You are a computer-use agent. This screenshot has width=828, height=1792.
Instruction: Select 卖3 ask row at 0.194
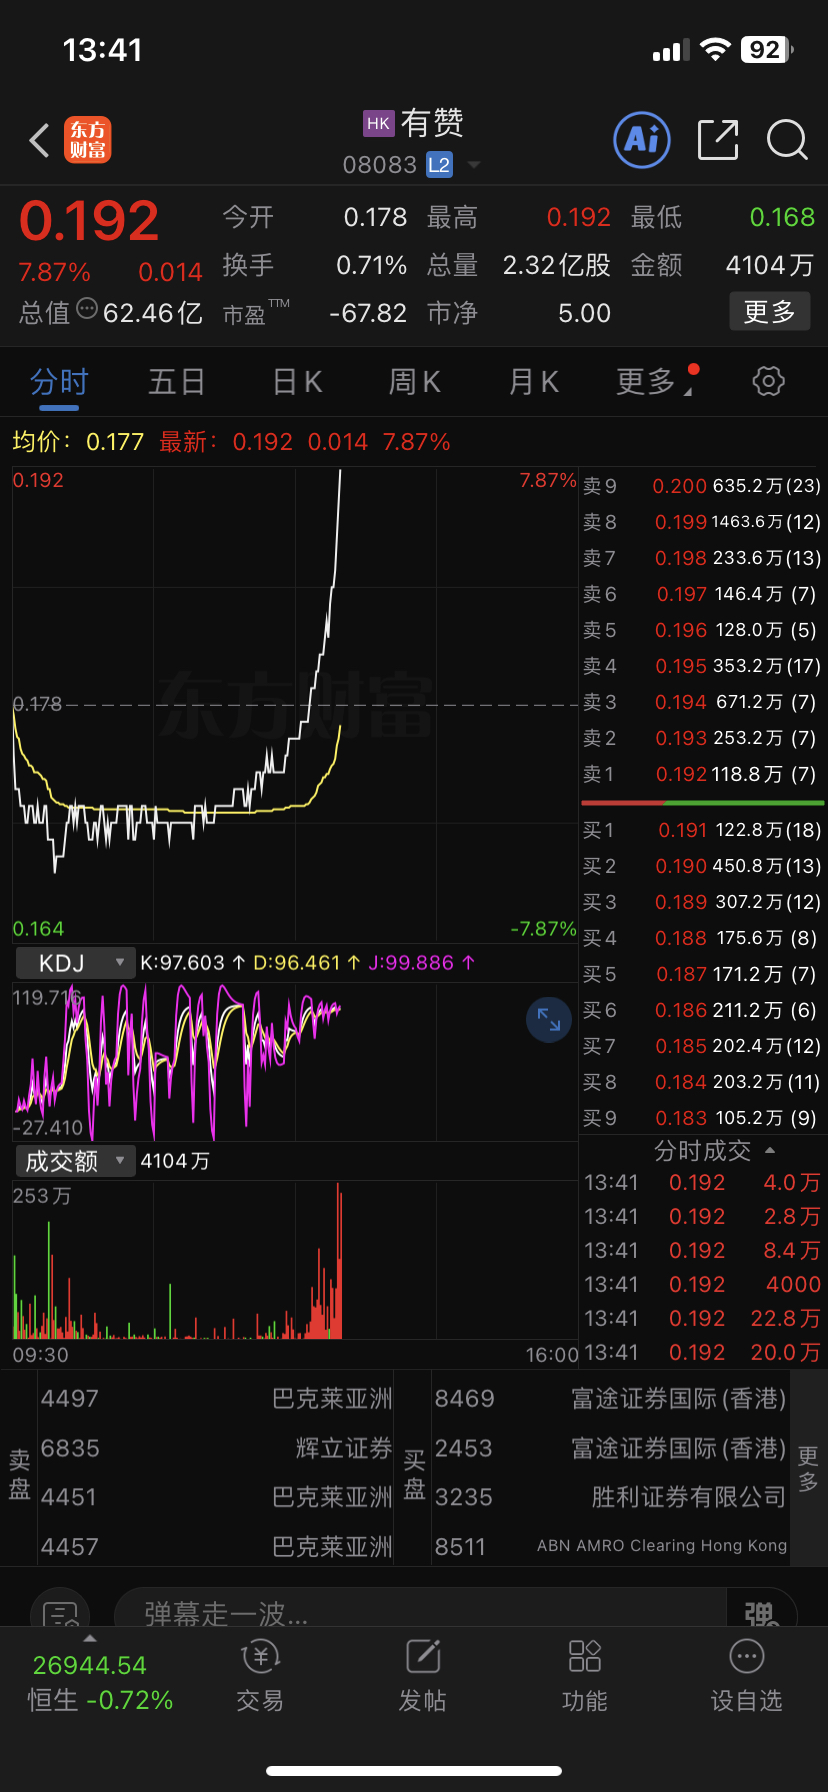click(702, 702)
